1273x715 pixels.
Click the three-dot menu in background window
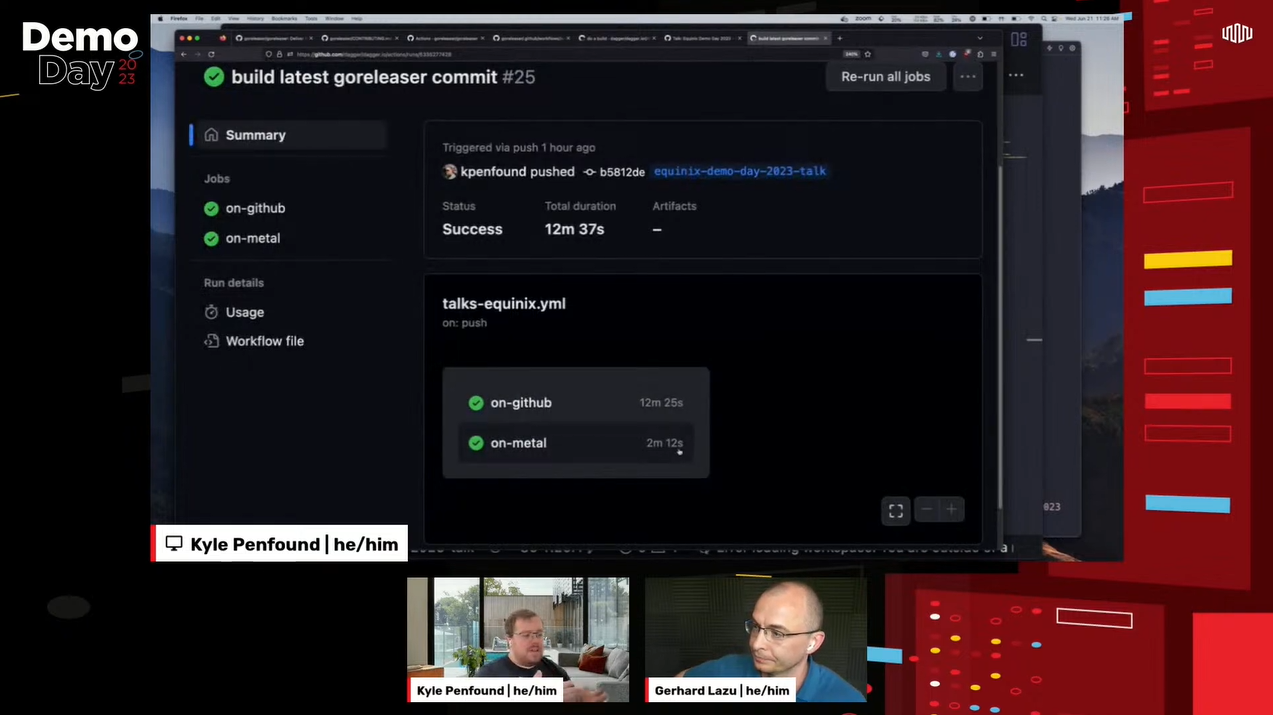1016,75
